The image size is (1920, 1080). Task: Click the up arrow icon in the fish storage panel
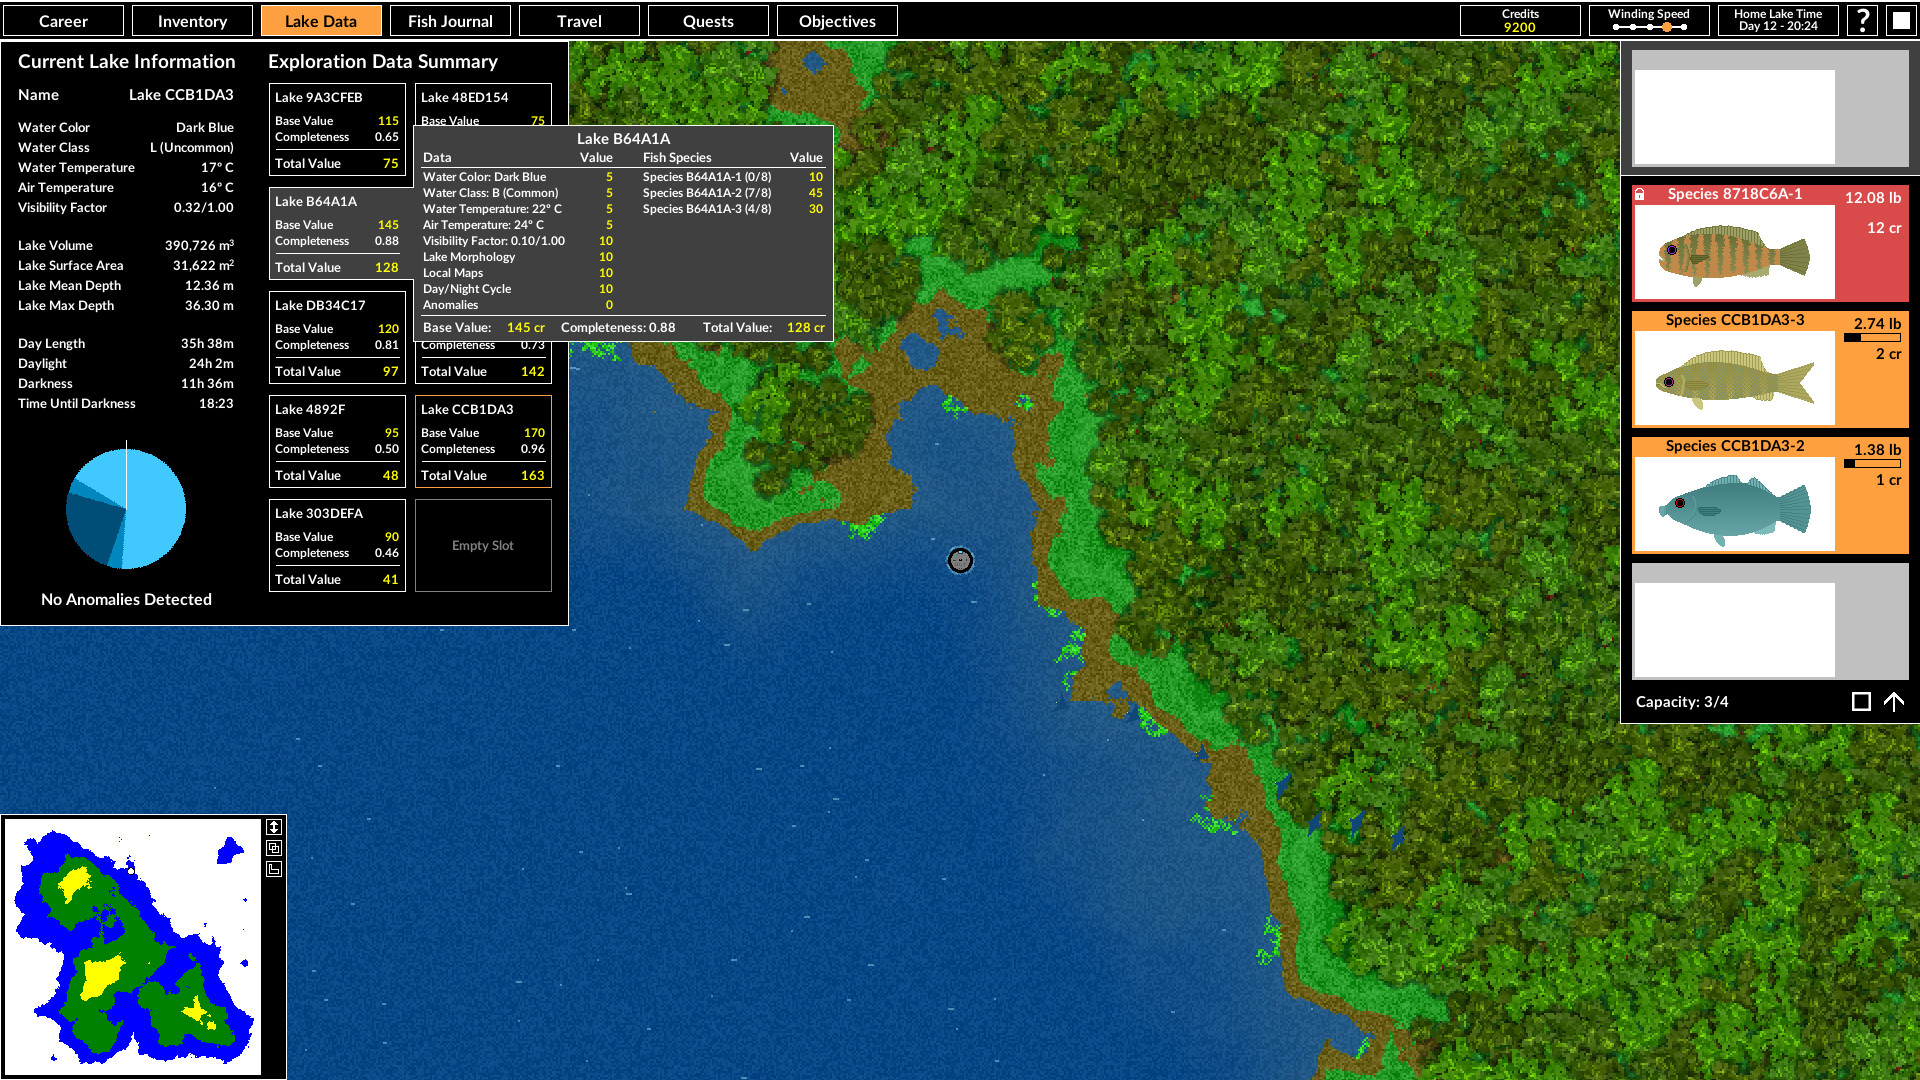[1896, 702]
